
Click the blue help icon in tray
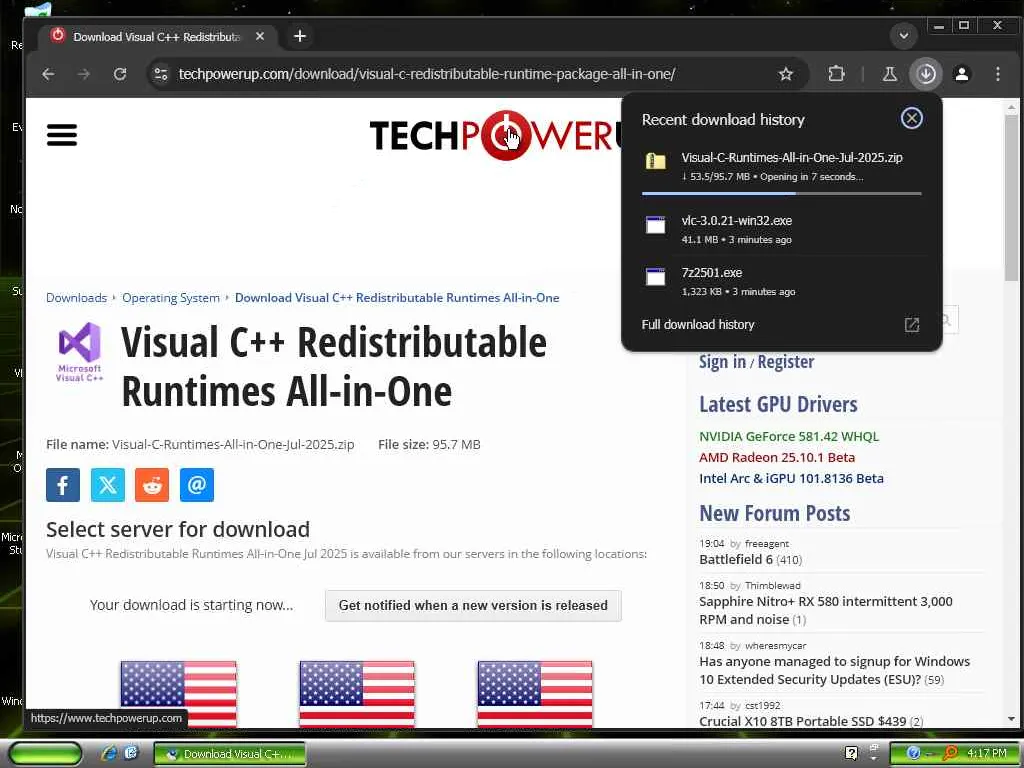(x=914, y=753)
